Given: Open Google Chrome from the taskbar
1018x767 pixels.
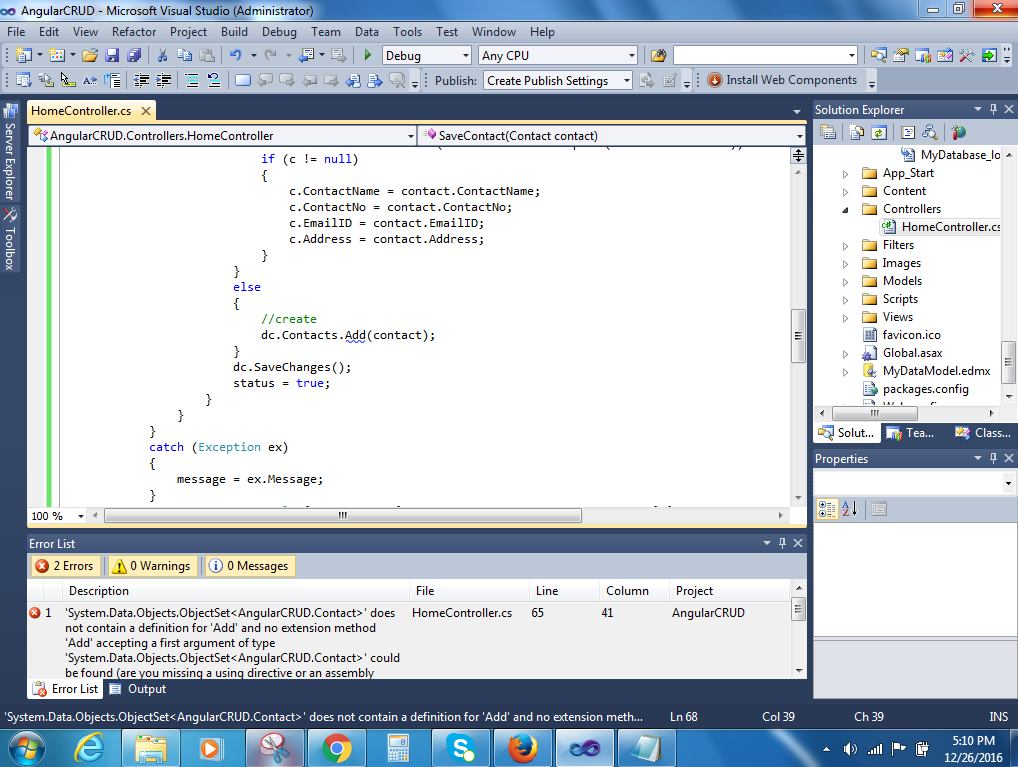Looking at the screenshot, I should click(x=336, y=749).
